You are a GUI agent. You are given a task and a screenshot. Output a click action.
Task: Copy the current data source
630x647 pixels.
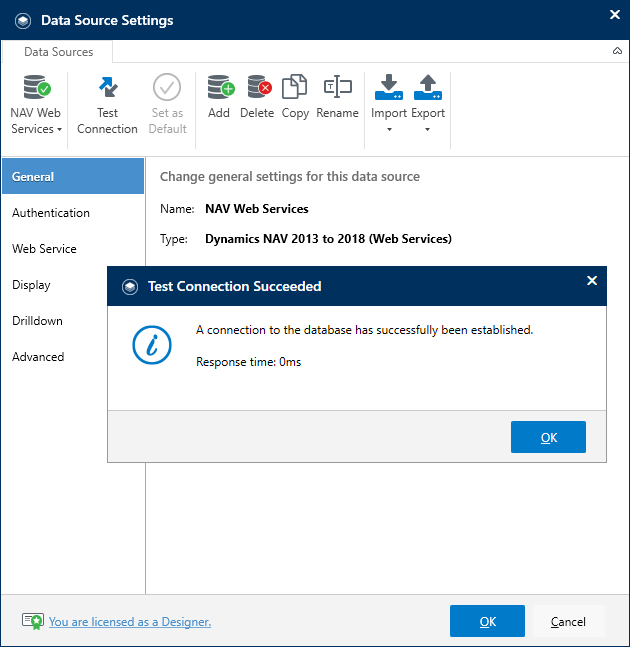coord(295,97)
